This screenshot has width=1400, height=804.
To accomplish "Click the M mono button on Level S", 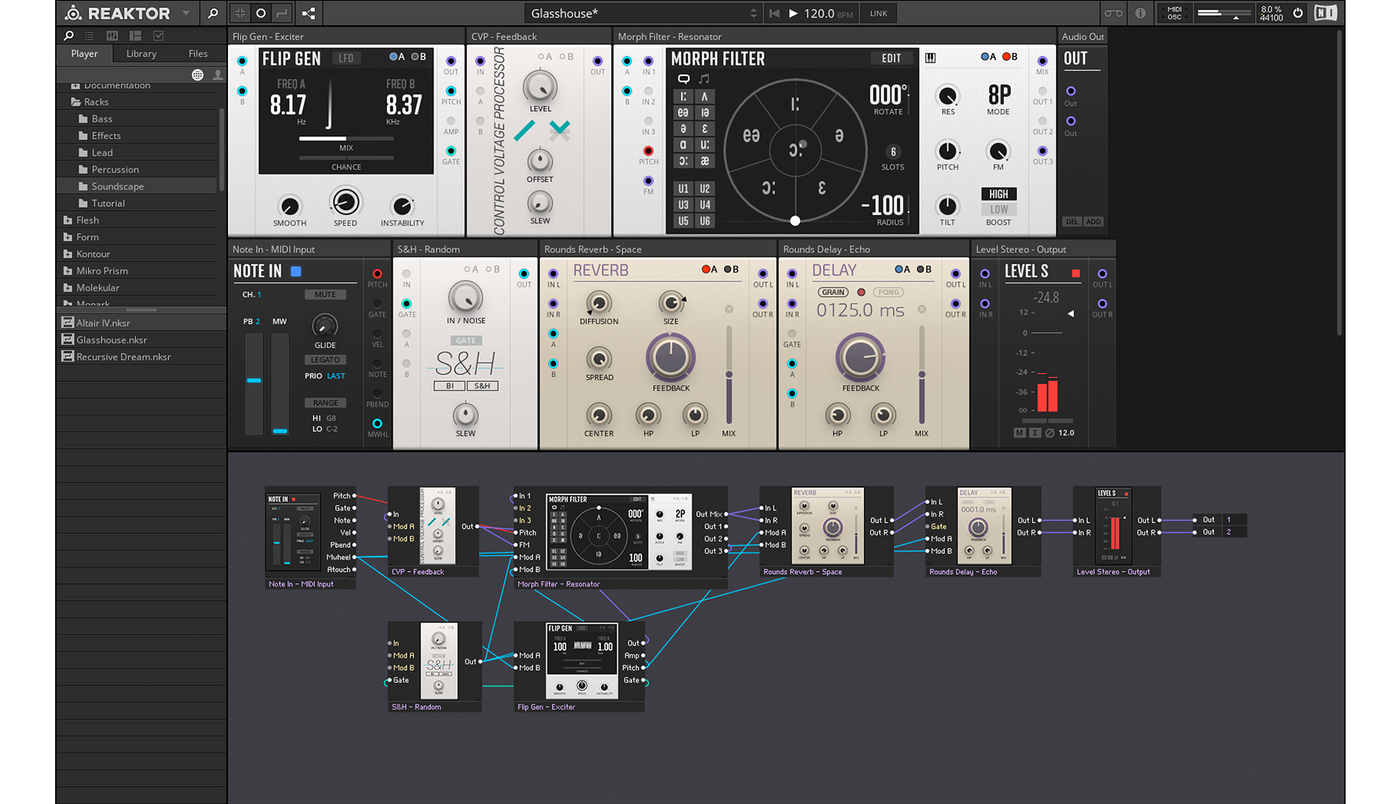I will [1019, 432].
